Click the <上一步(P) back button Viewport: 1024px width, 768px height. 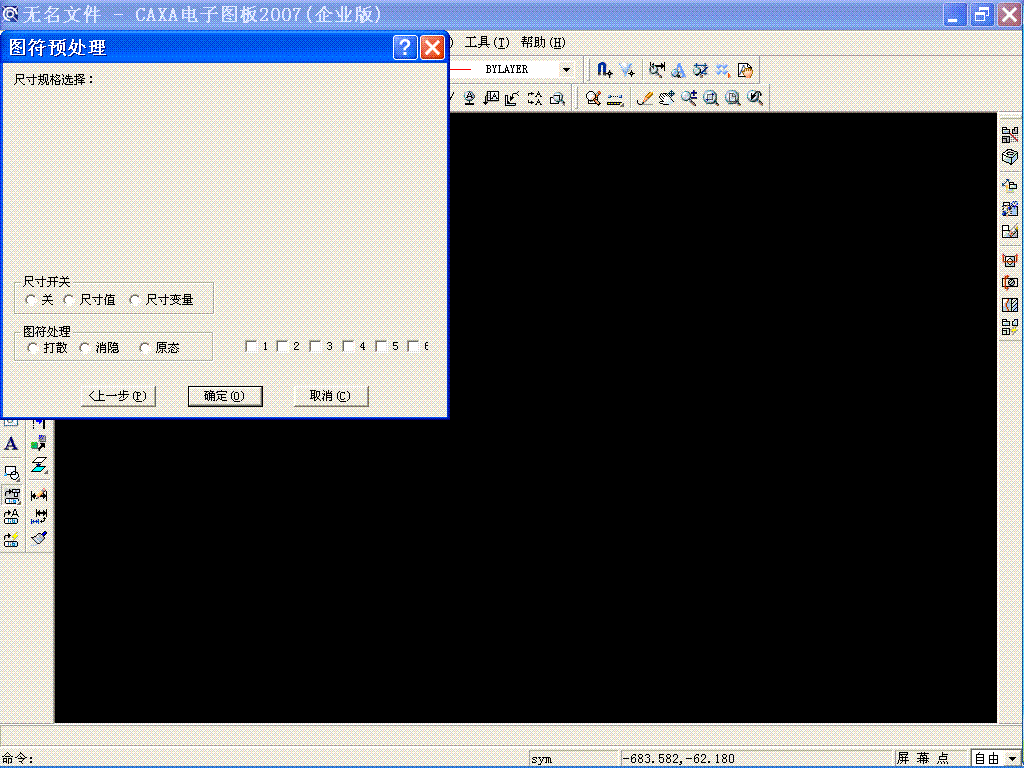pos(118,396)
